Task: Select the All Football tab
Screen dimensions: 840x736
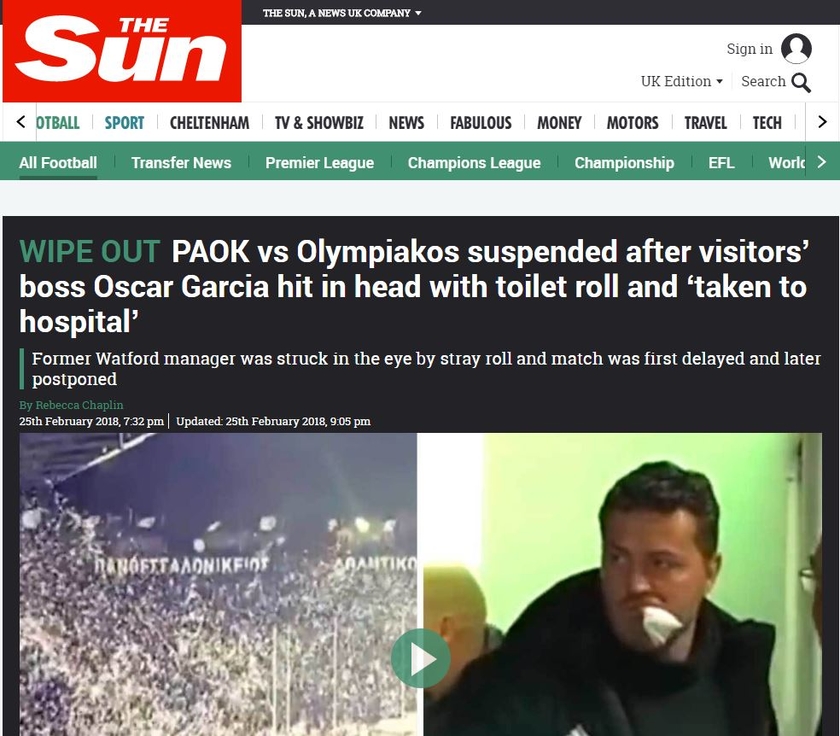Action: tap(58, 162)
